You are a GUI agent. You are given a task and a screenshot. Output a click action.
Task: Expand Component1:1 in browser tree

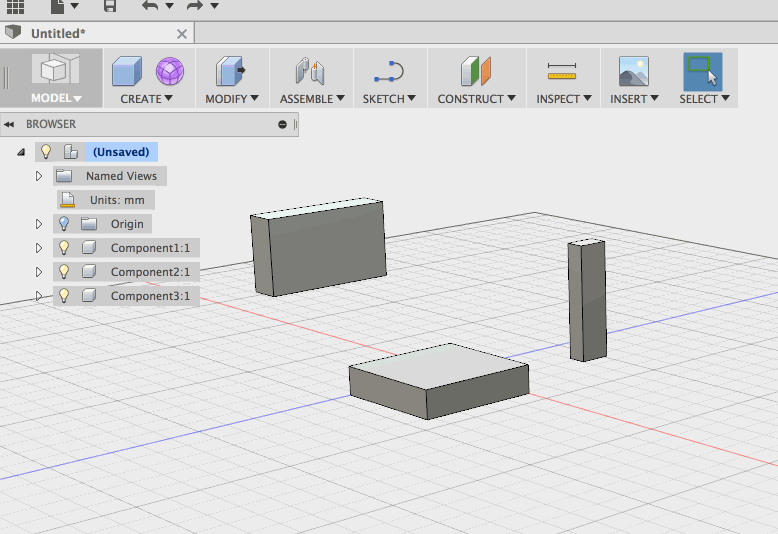(39, 248)
